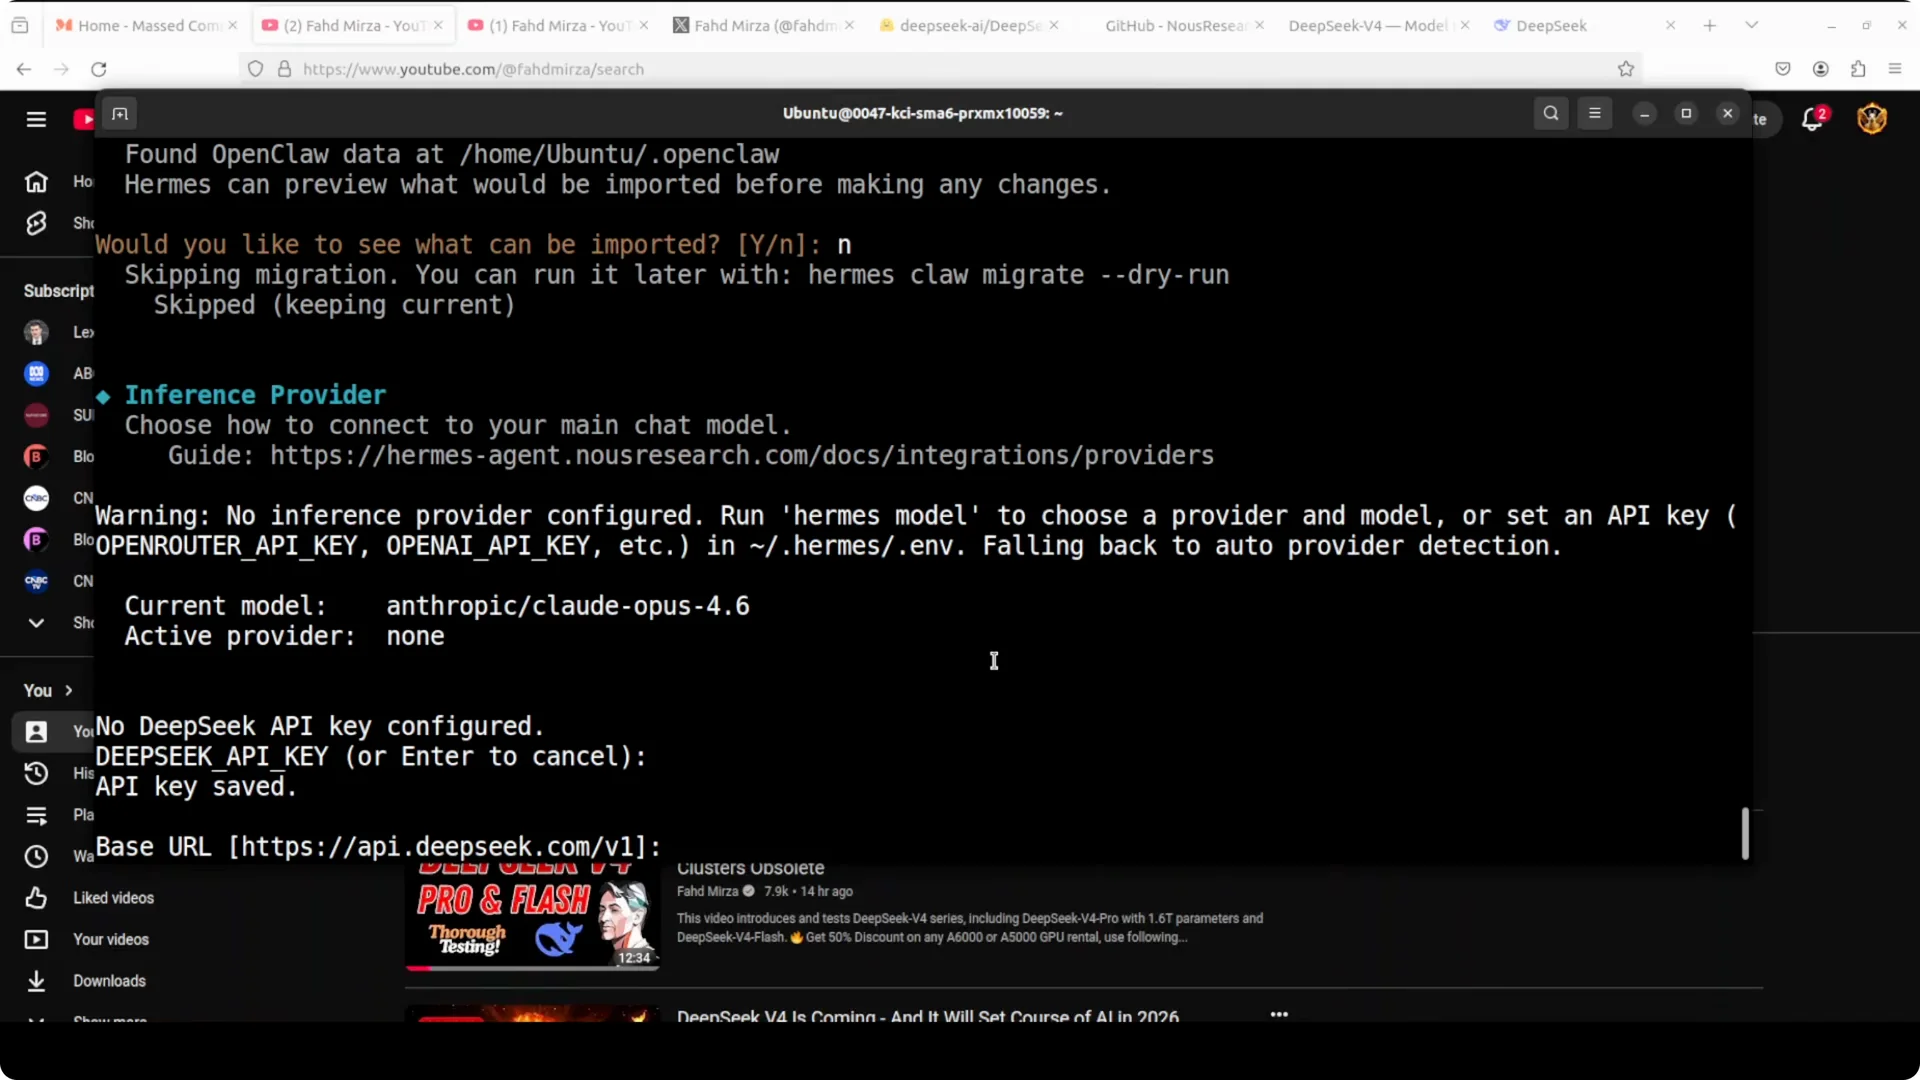This screenshot has height=1080, width=1920.
Task: Open Firefox tab overview icon
Action: 20,25
